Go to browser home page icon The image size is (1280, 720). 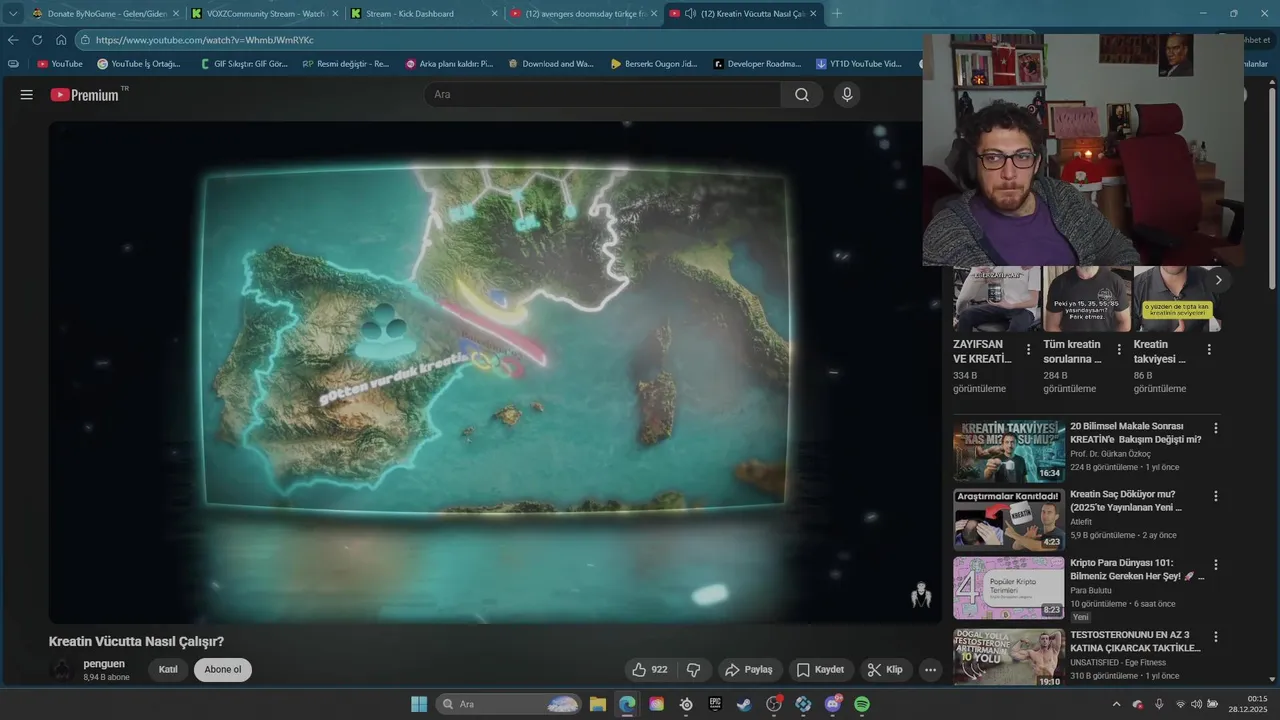click(x=61, y=40)
